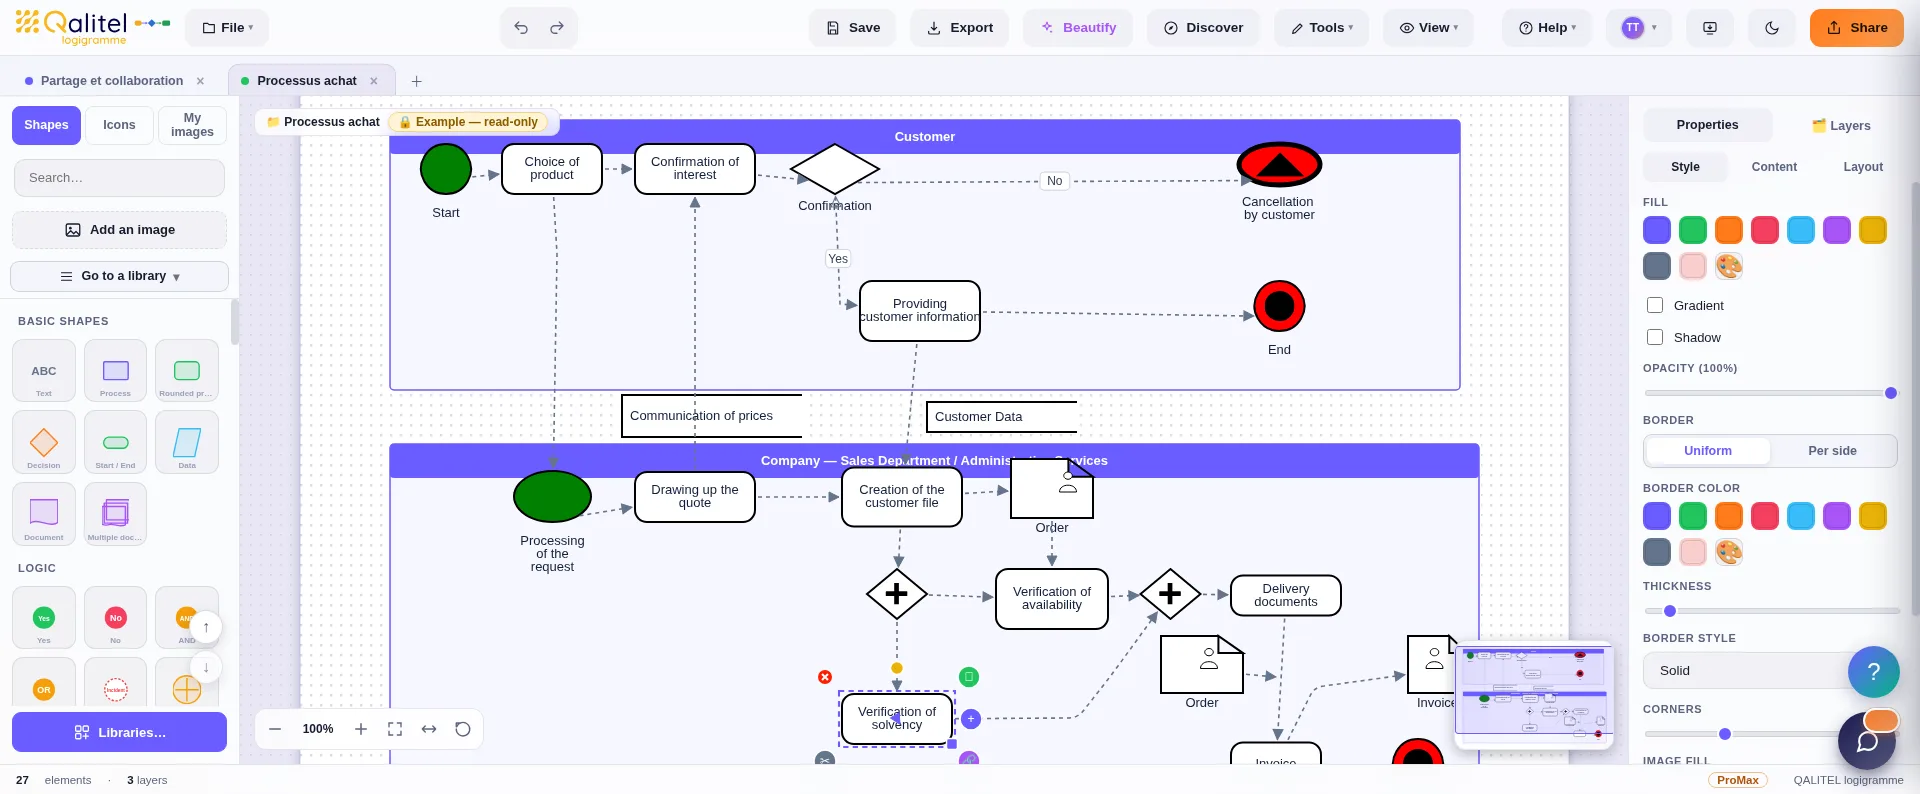Click the green duplicate handle on shape
The width and height of the screenshot is (1920, 794).
click(x=969, y=677)
